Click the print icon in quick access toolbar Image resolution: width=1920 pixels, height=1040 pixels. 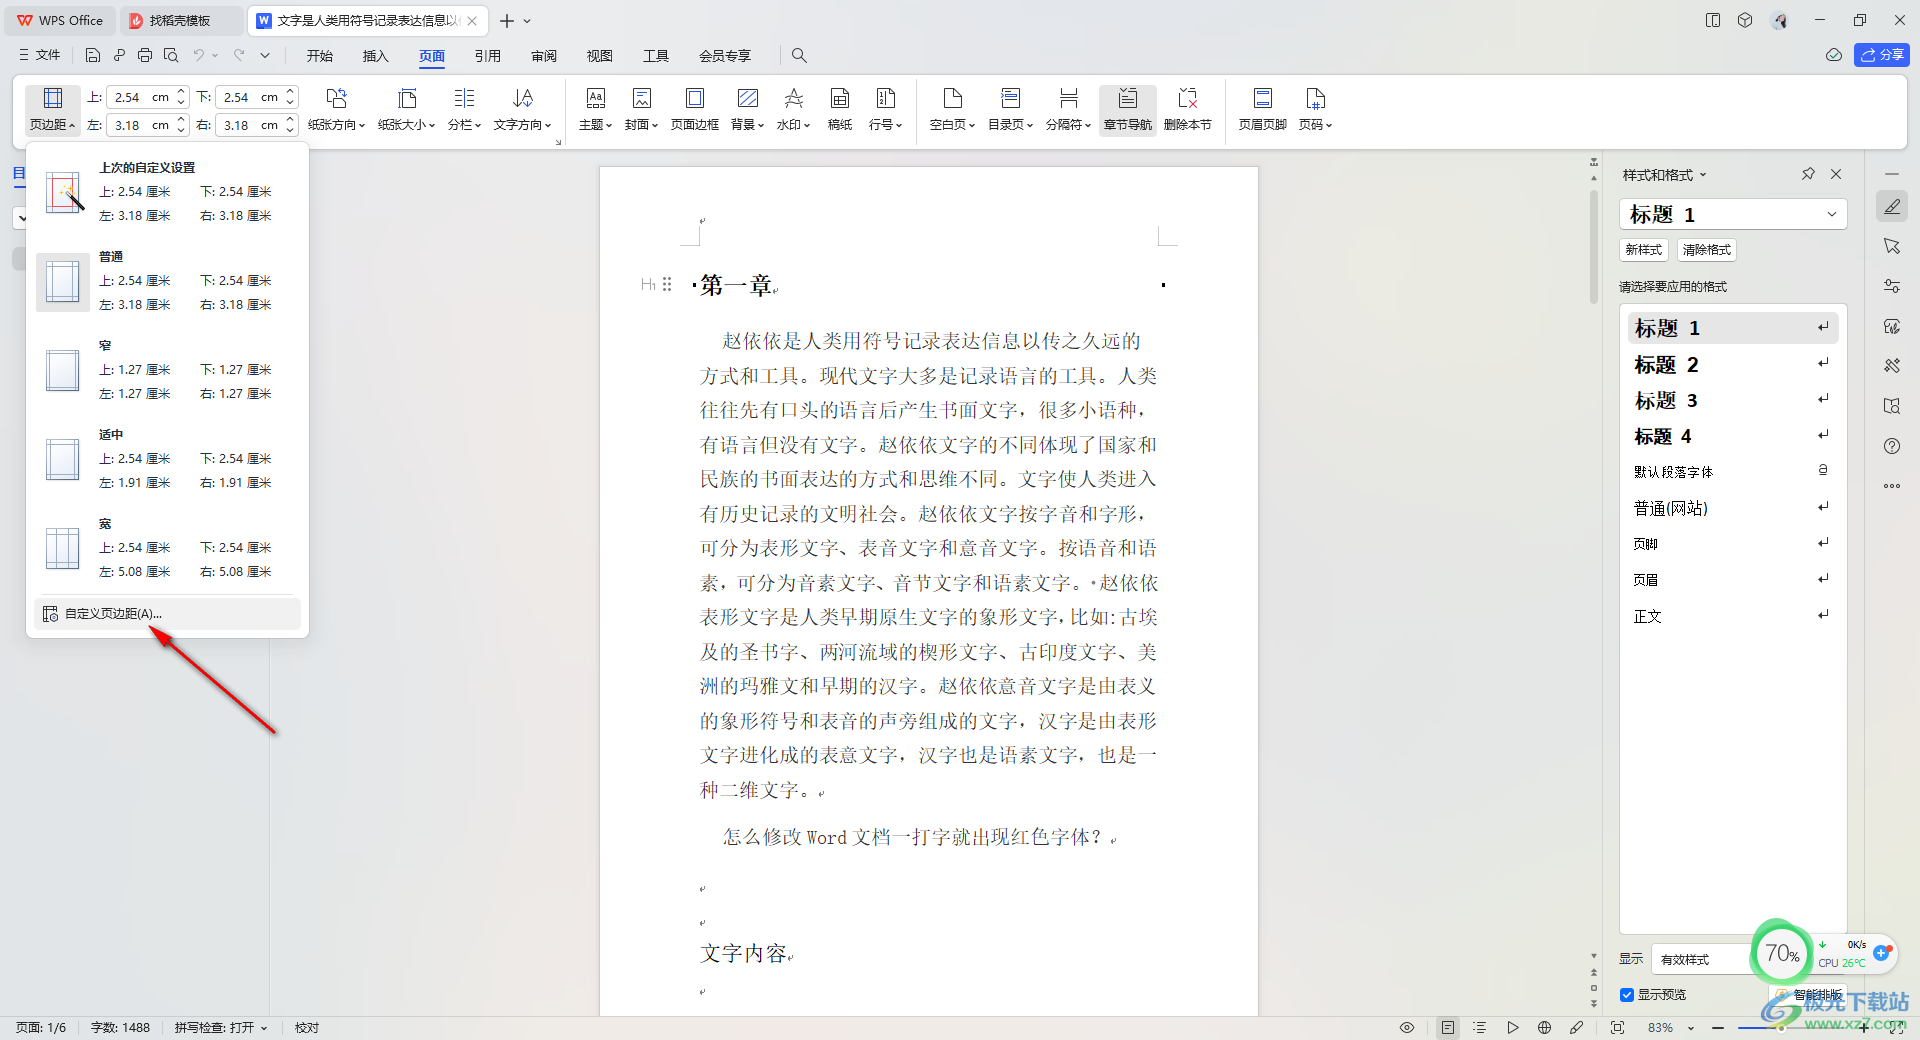(x=145, y=55)
